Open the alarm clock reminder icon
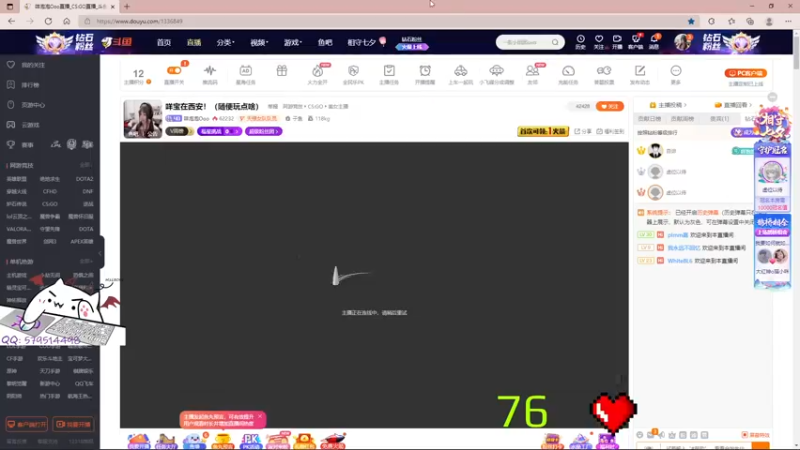Screen dimensions: 800x450 [x=425, y=70]
